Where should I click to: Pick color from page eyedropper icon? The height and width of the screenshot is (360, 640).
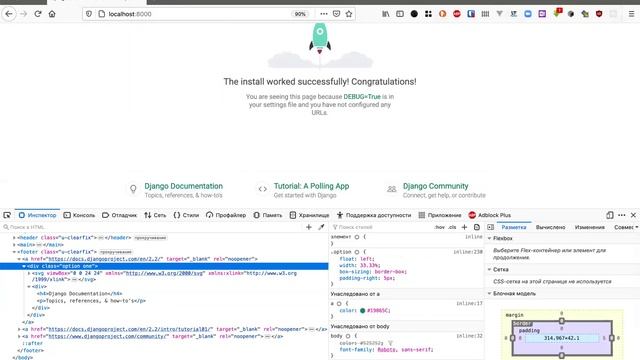(321, 227)
